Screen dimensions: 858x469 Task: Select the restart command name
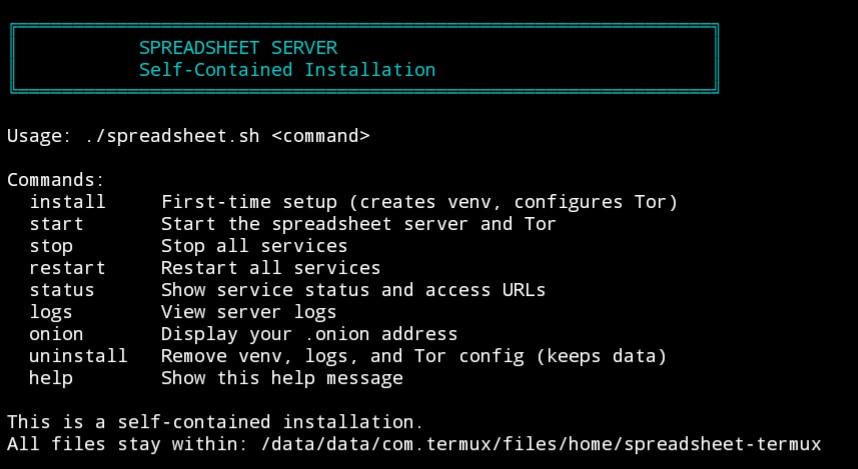(x=67, y=268)
